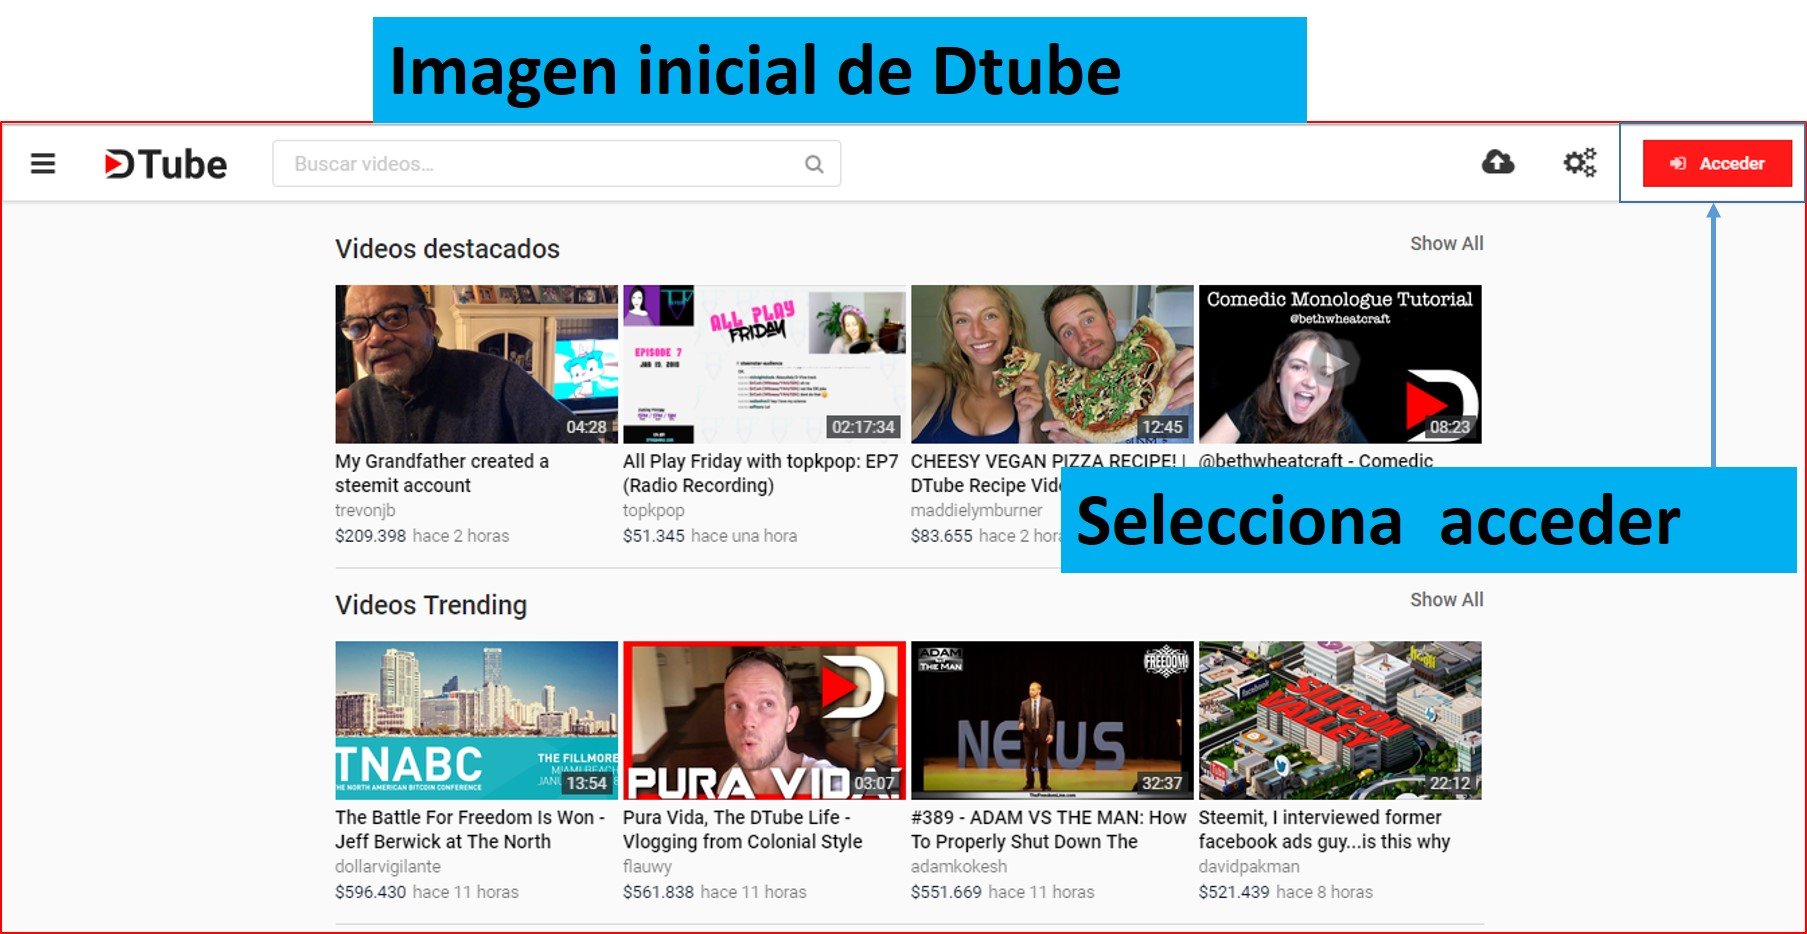
Task: Open Cheesy Vegan Pizza video thumbnail
Action: pyautogui.click(x=1052, y=364)
